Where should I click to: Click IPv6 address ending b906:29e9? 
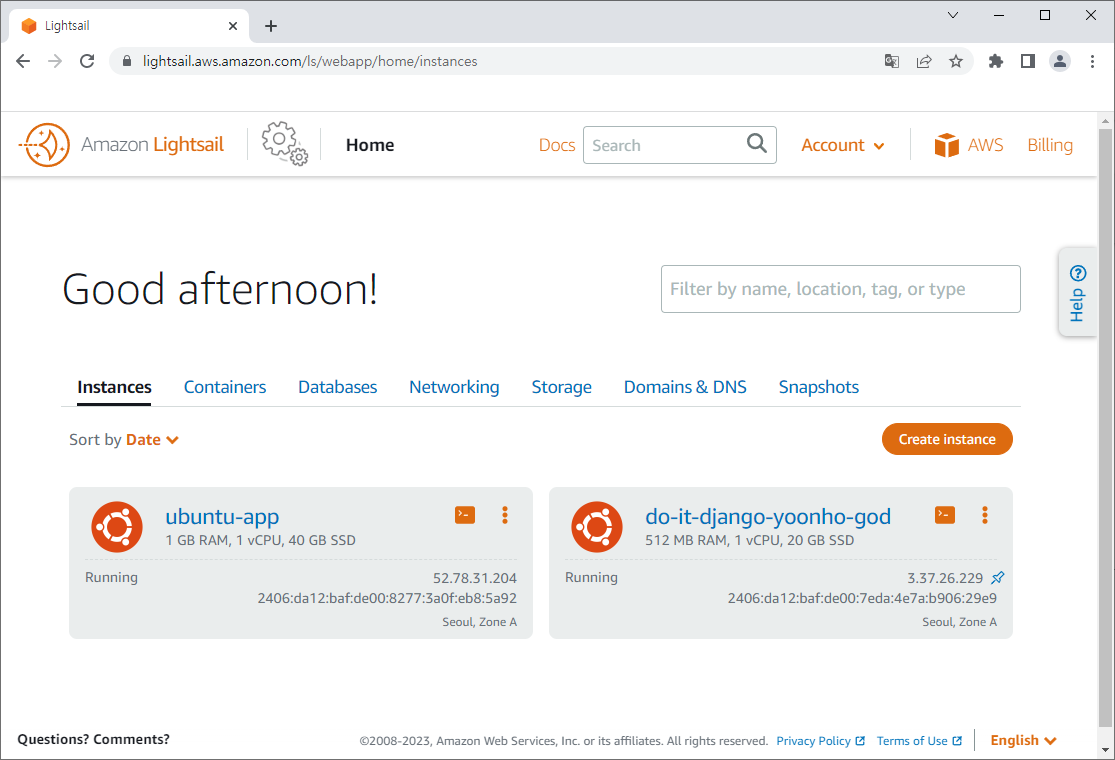click(x=862, y=598)
